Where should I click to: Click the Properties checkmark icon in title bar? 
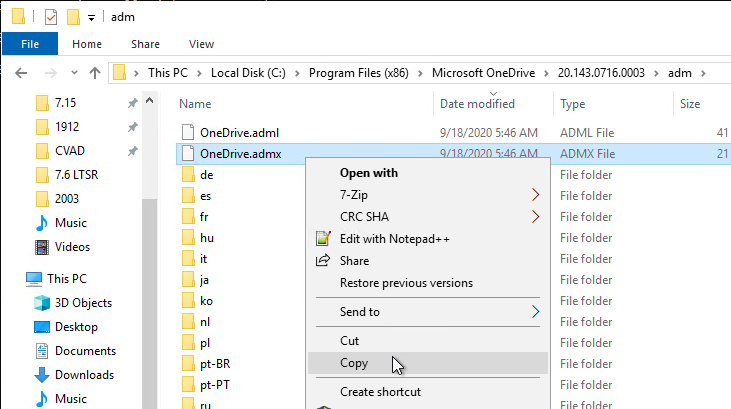(x=50, y=17)
